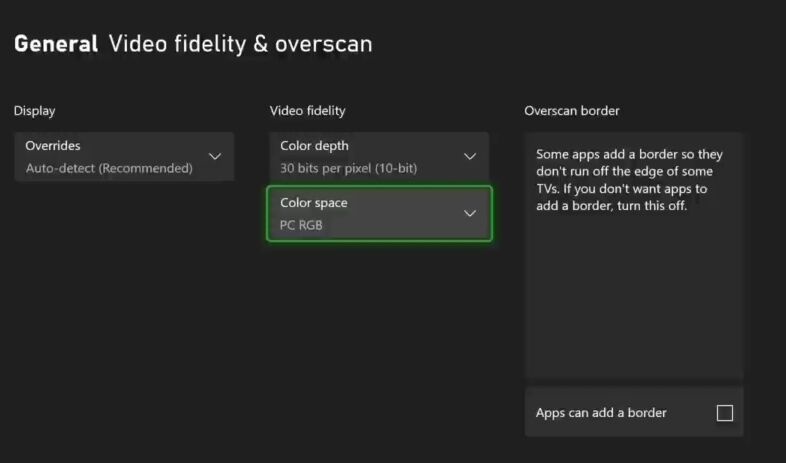This screenshot has width=786, height=463.
Task: Open the Color space dropdown
Action: pos(379,213)
